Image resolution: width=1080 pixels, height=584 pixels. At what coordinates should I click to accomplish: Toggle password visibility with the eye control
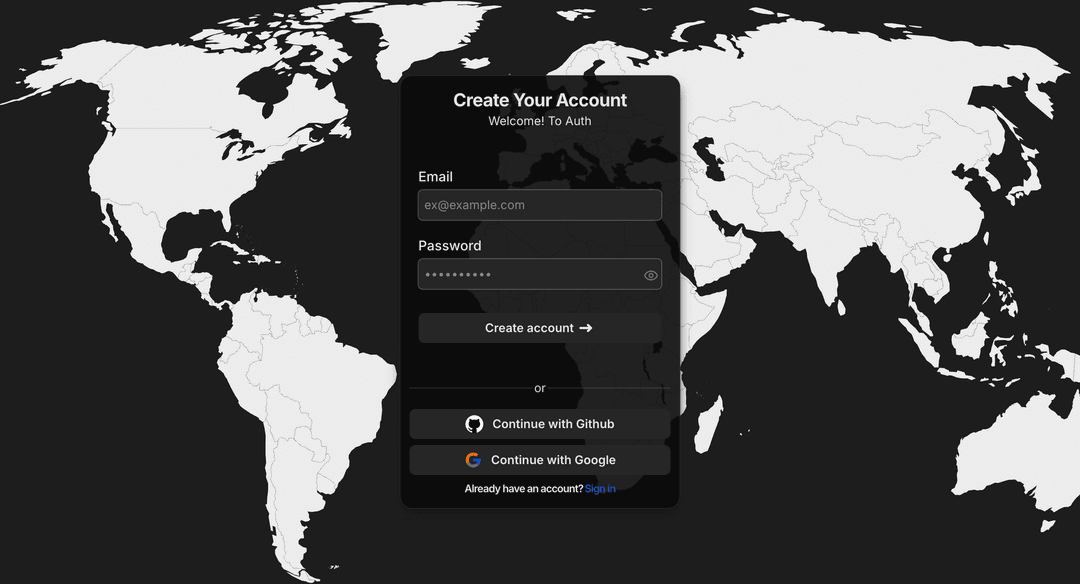(651, 274)
